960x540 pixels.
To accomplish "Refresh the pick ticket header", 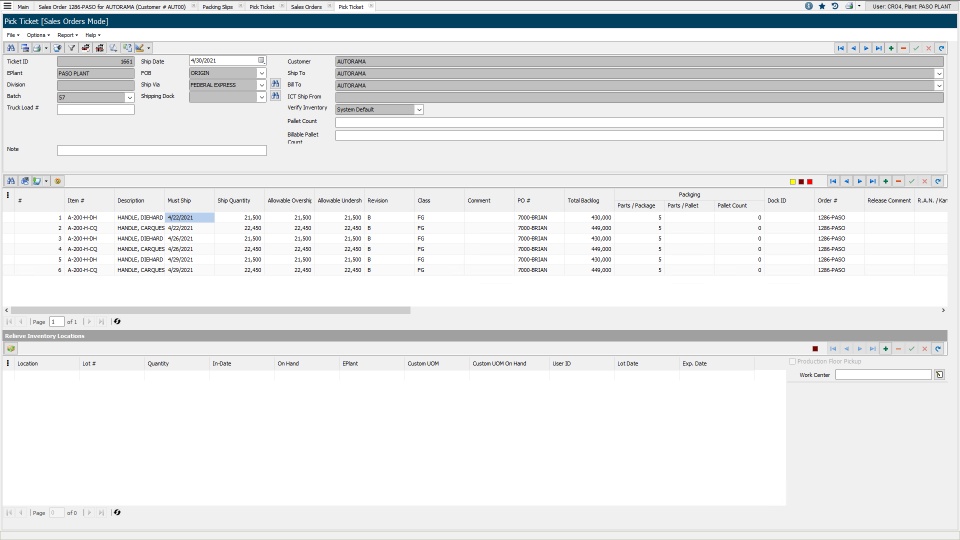I will pos(942,48).
